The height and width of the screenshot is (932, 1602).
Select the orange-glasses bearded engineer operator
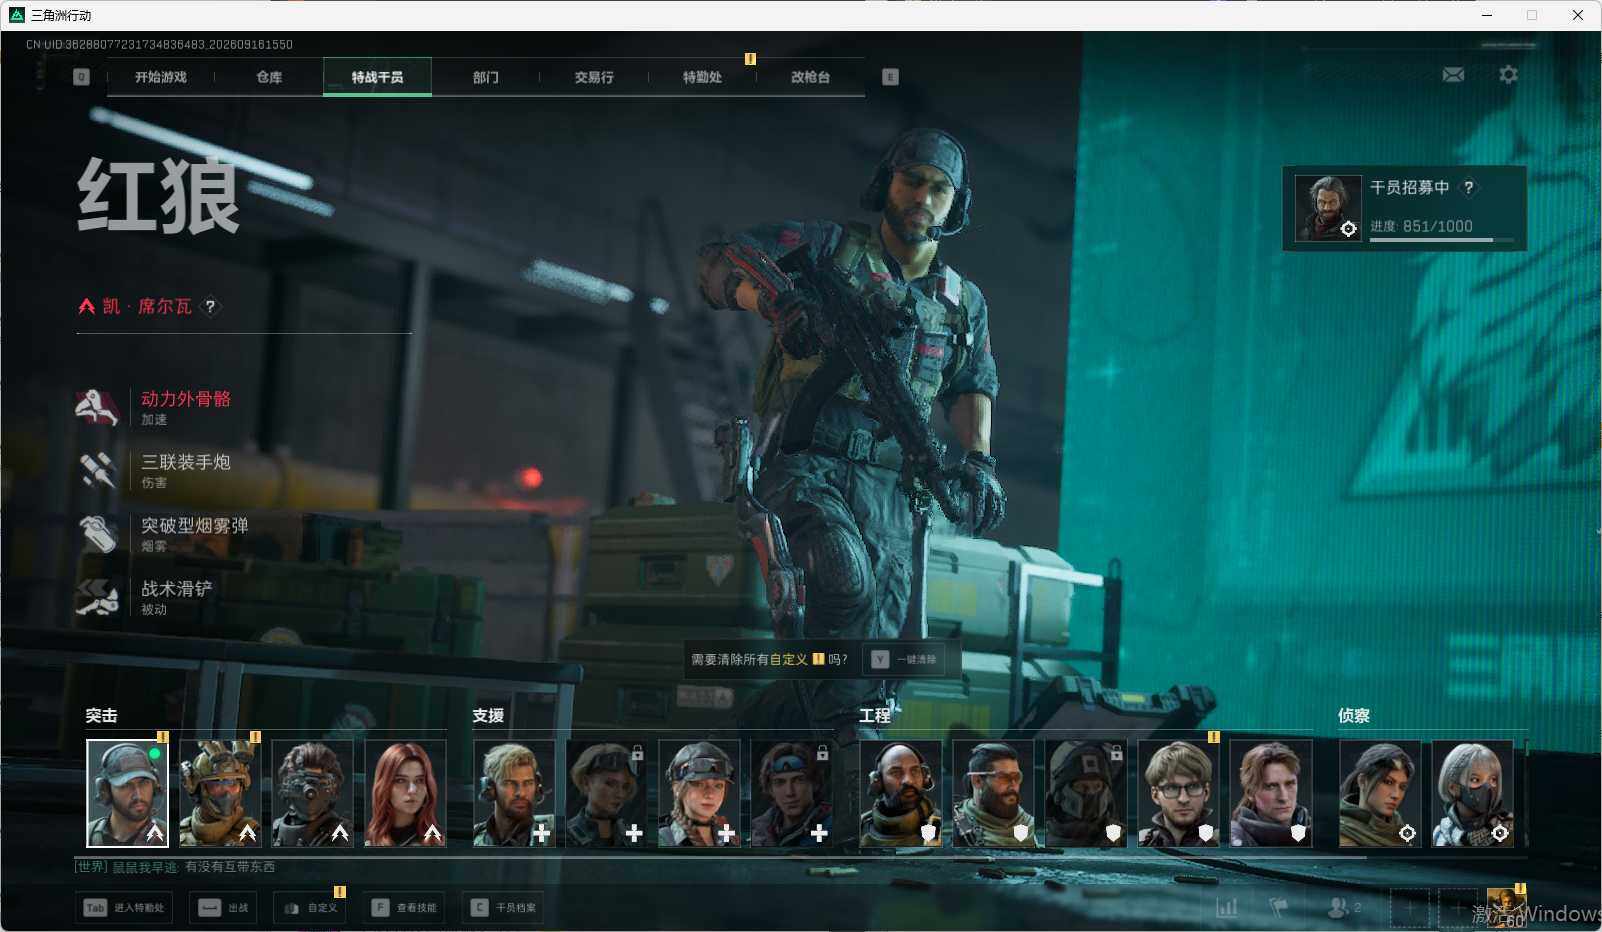pyautogui.click(x=993, y=793)
